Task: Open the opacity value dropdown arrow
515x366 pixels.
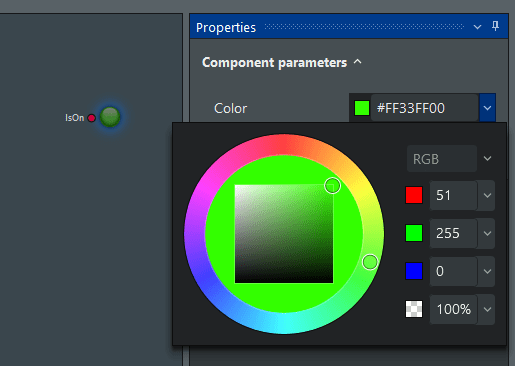Action: click(487, 309)
